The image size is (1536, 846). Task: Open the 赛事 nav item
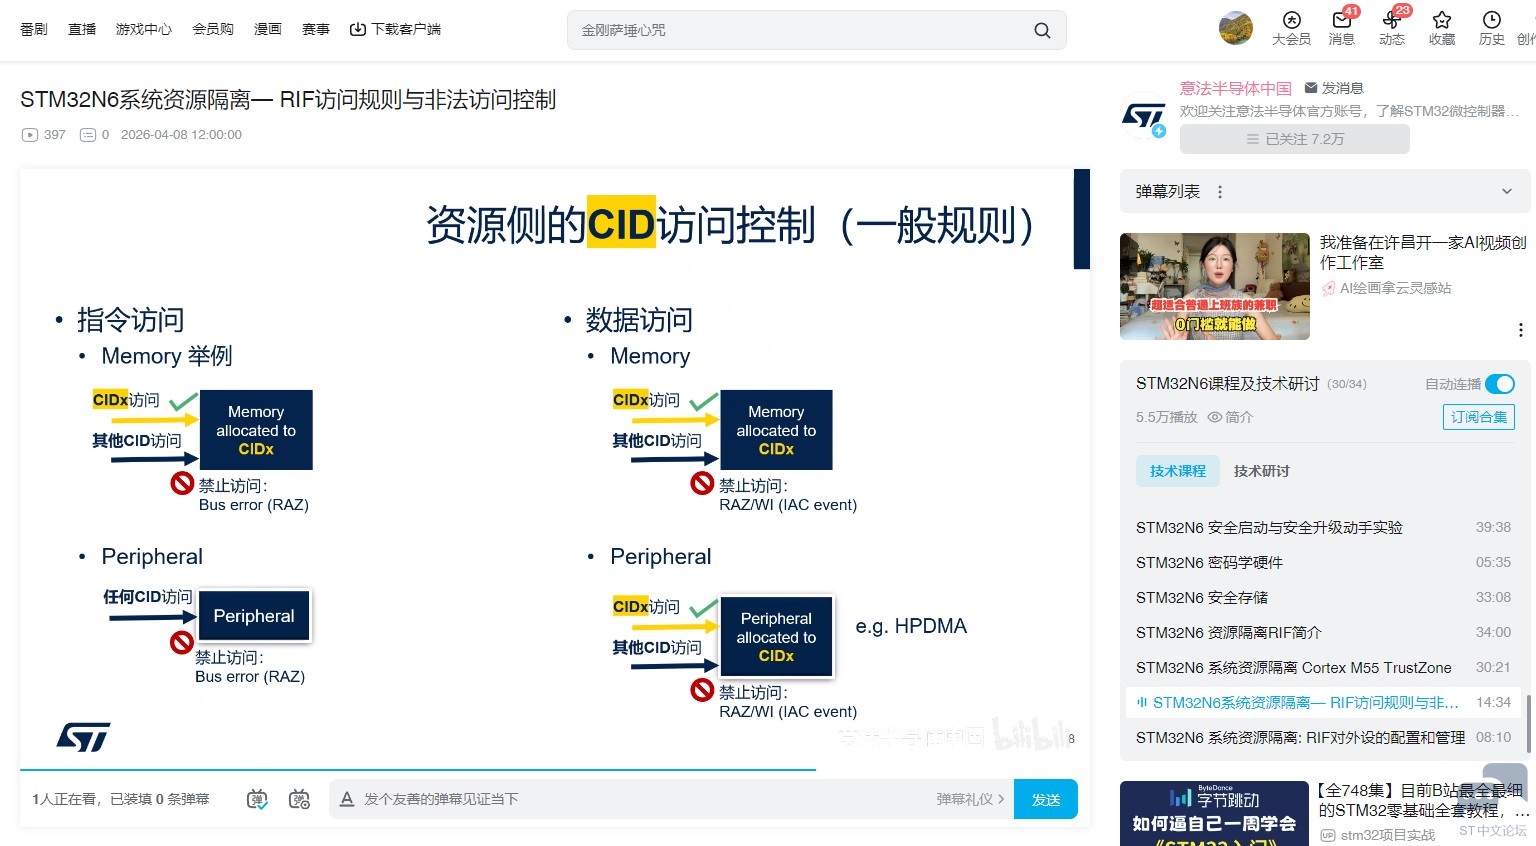click(x=316, y=29)
